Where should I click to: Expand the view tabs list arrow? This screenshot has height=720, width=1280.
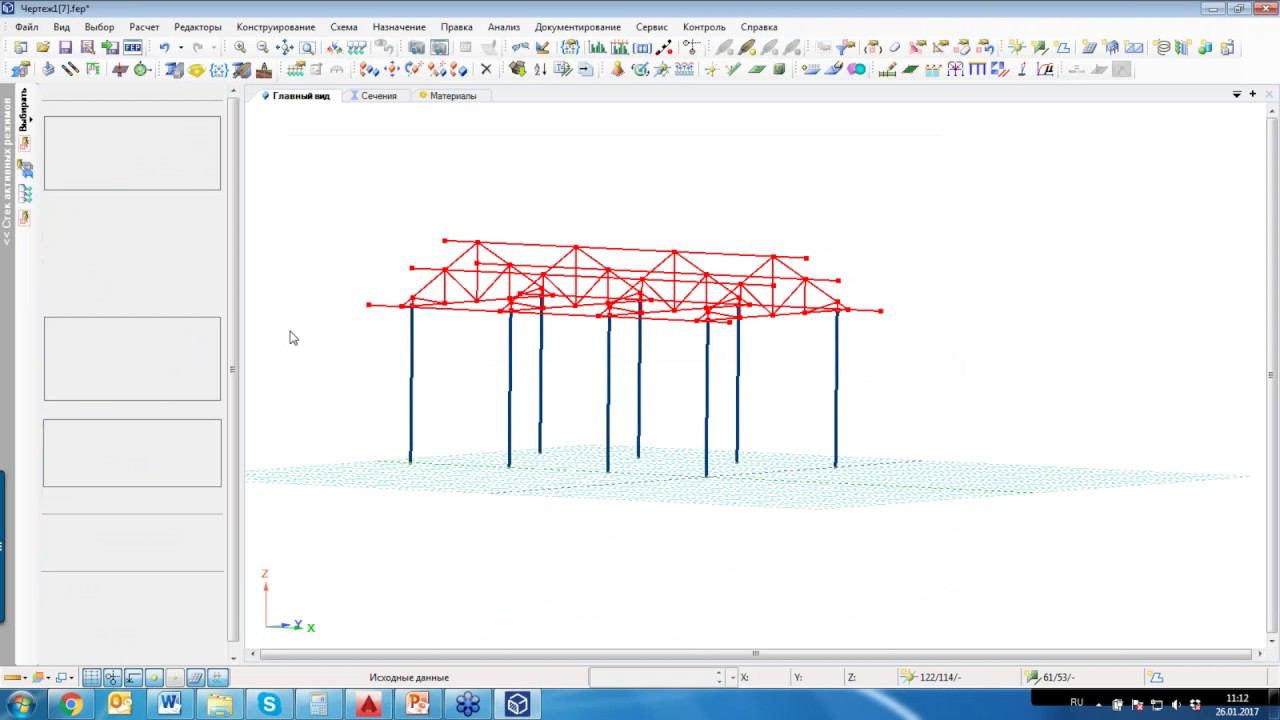click(x=1237, y=94)
